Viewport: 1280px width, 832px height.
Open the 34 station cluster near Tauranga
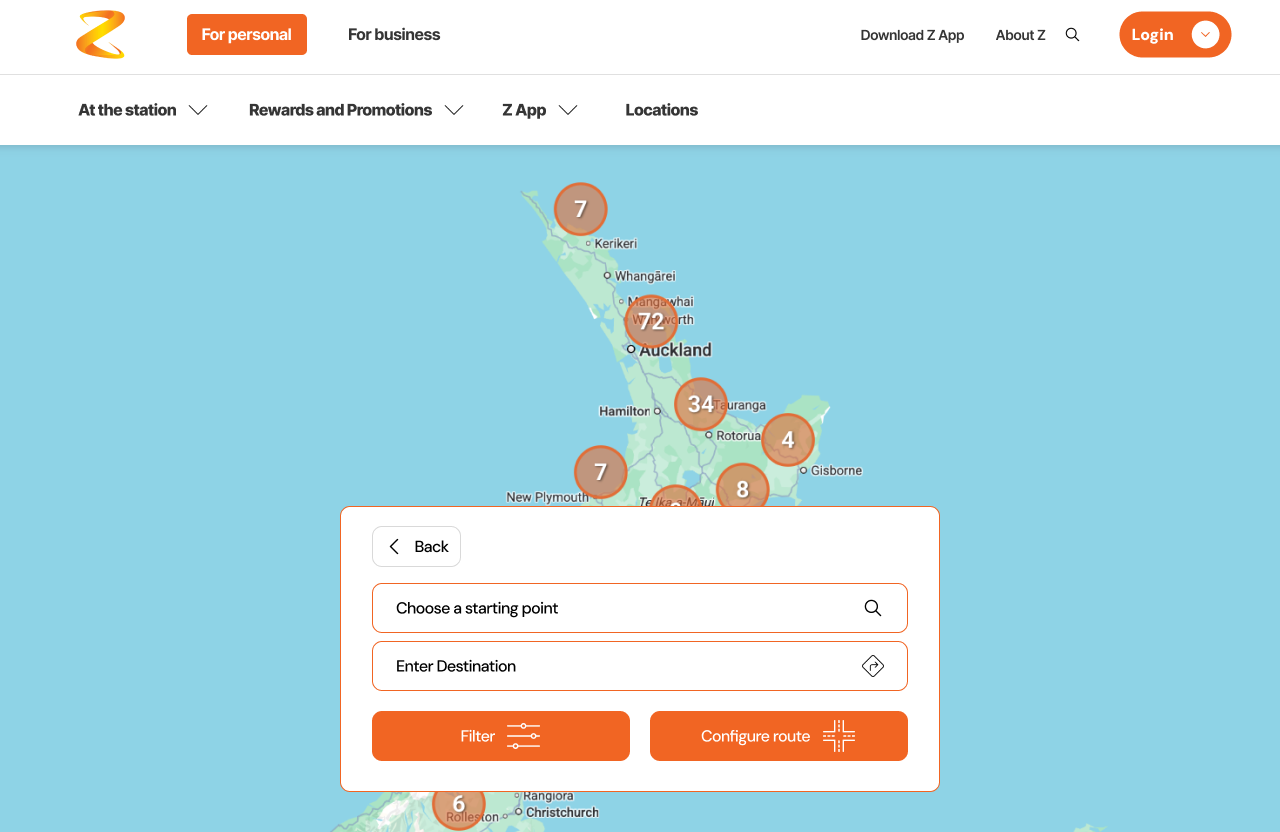coord(701,404)
